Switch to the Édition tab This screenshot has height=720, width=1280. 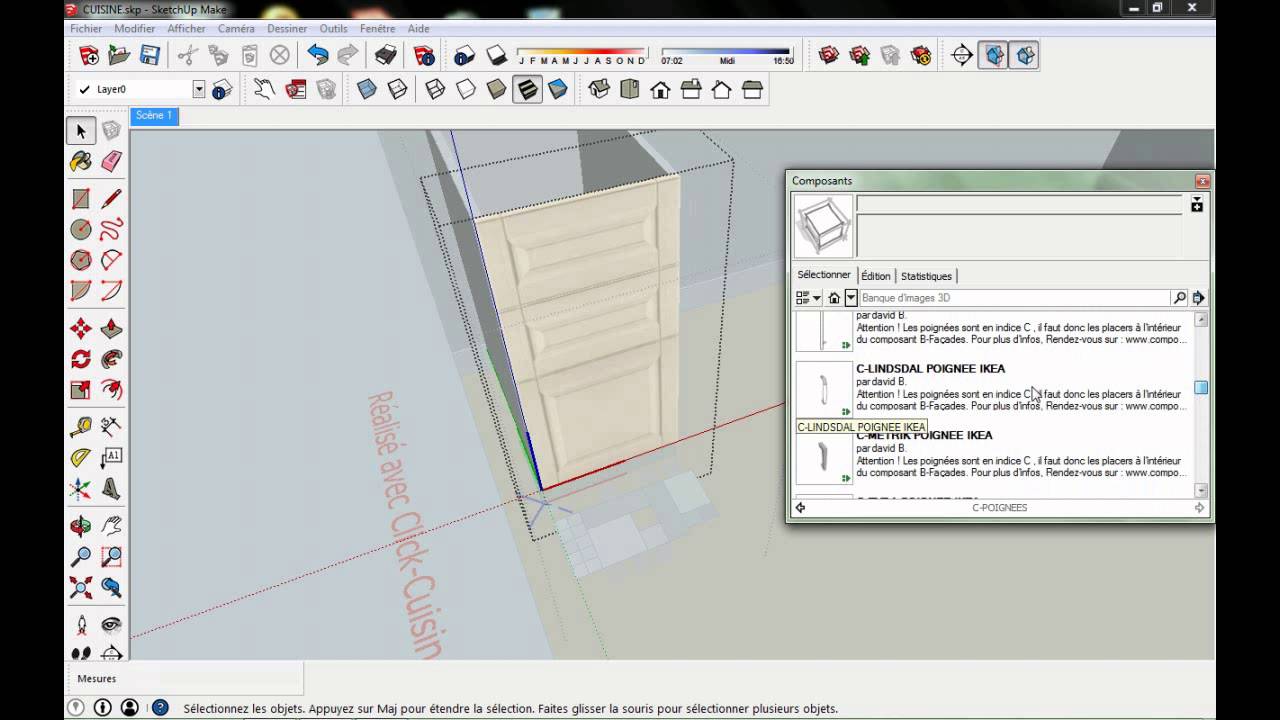[876, 276]
